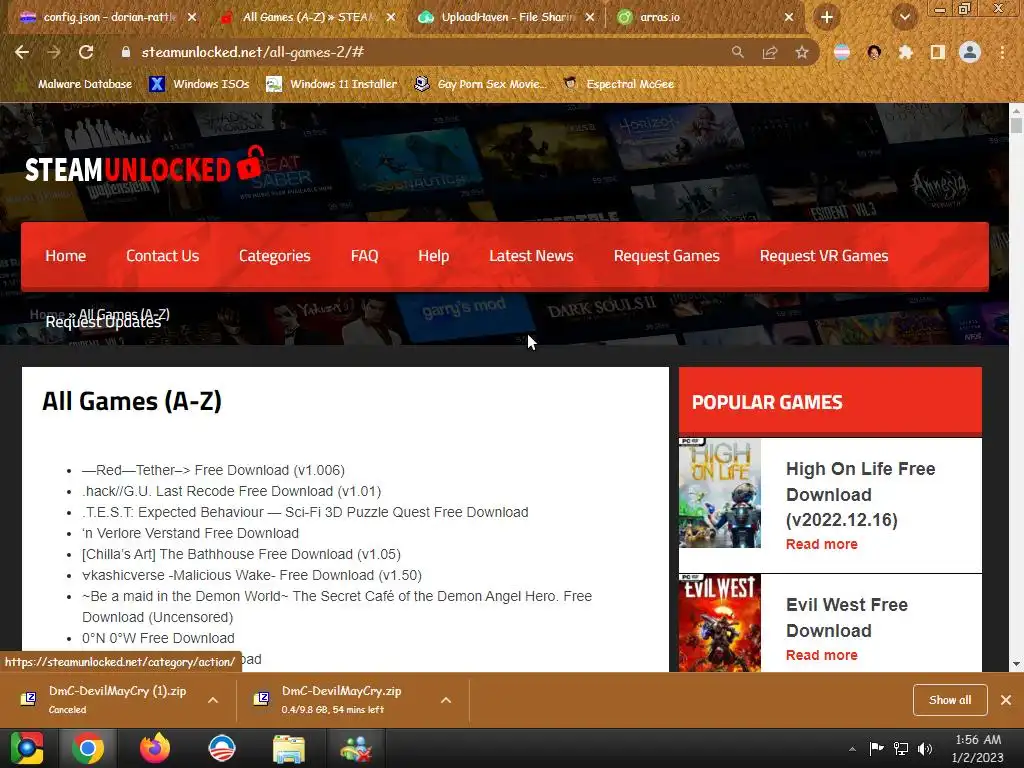The image size is (1024, 768).
Task: Open the Chrome three-dot menu
Action: pos(1002,52)
